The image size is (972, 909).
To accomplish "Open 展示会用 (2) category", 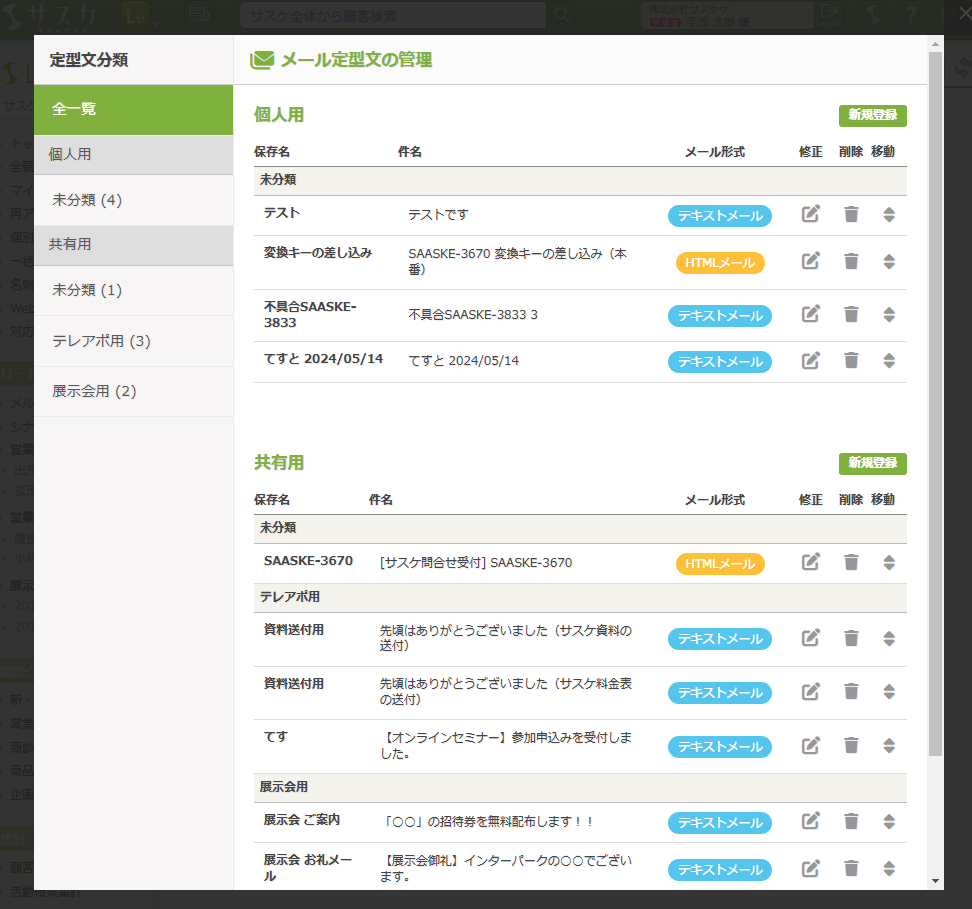I will point(94,391).
